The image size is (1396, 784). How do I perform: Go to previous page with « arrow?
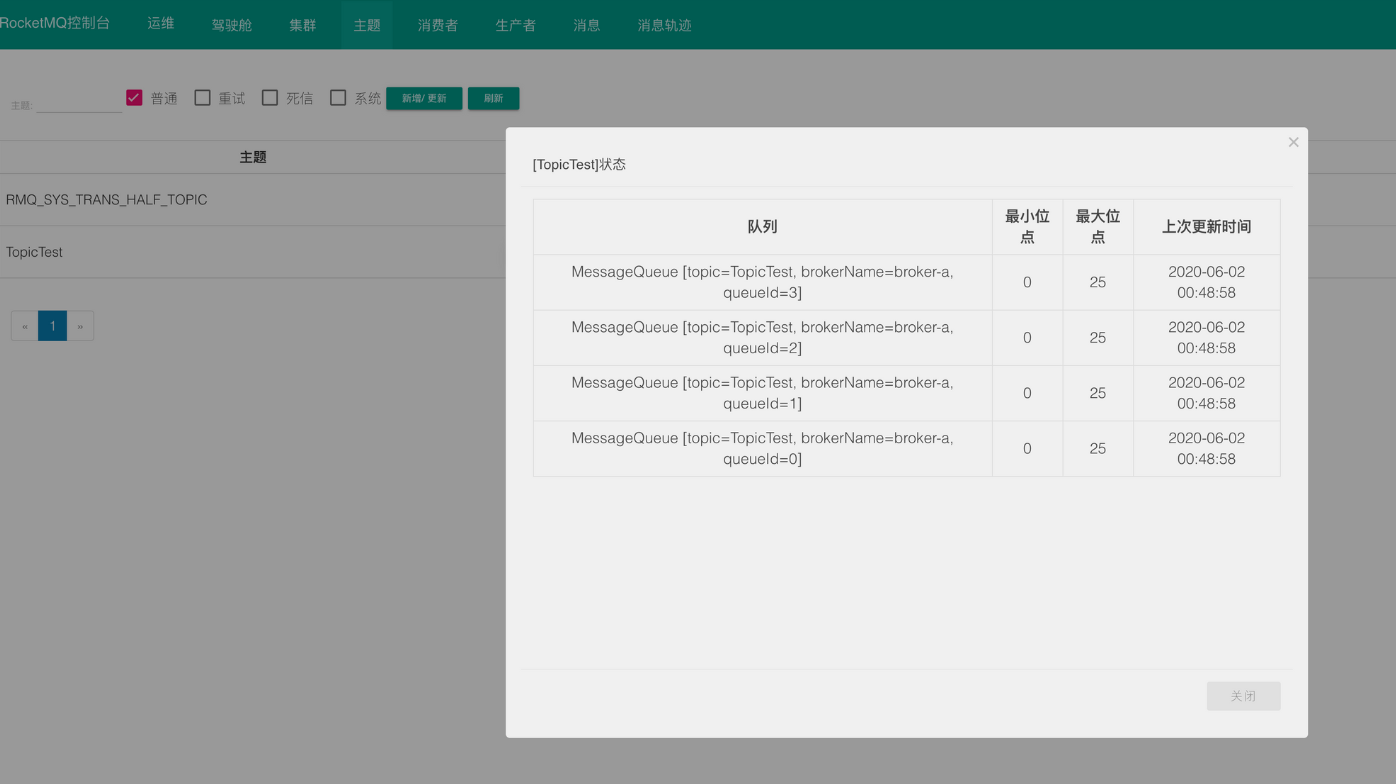coord(25,326)
